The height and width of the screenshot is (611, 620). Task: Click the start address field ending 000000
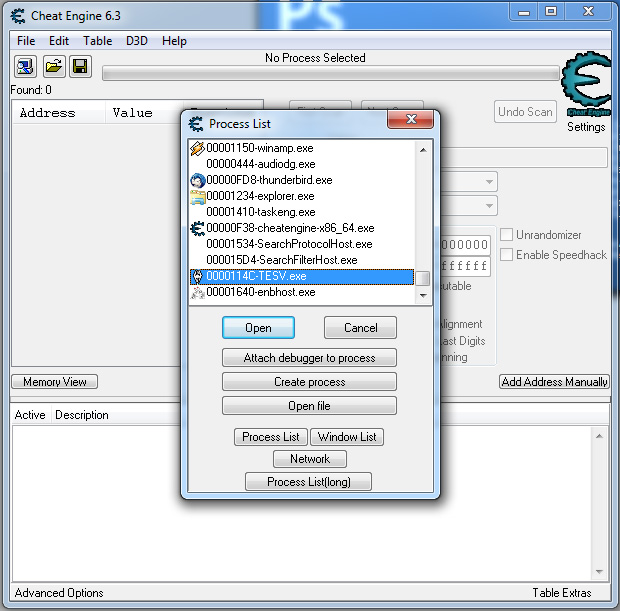tap(465, 245)
